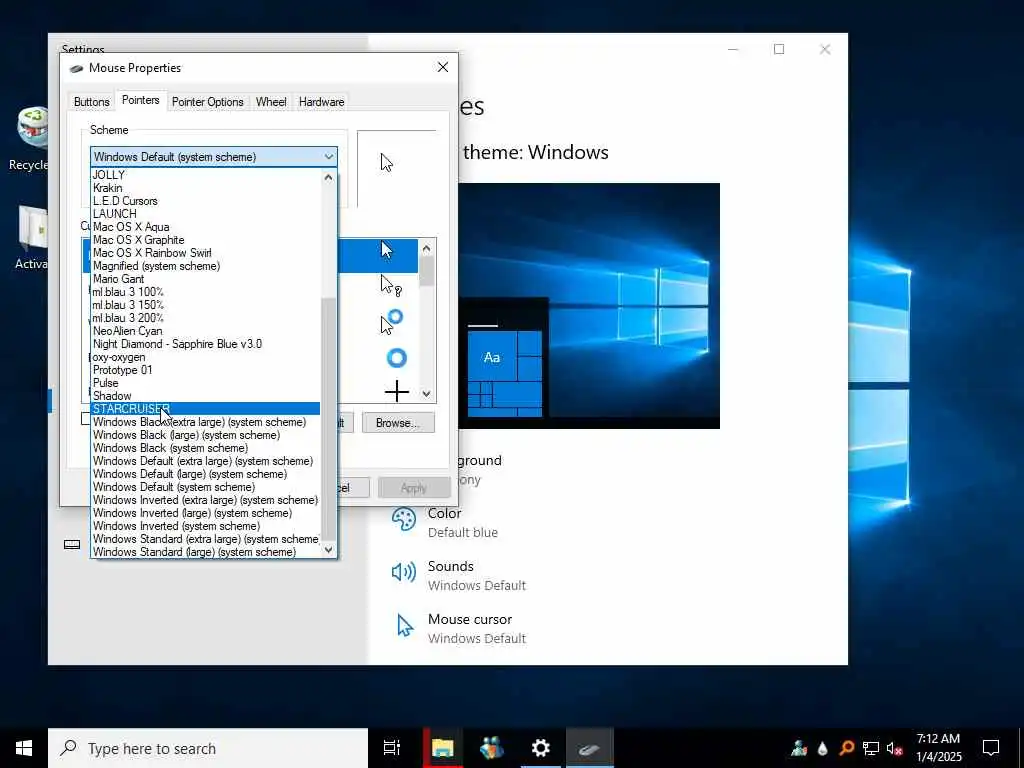Select the Help Select cursor icon
Screen dimensions: 1024x768
391,285
